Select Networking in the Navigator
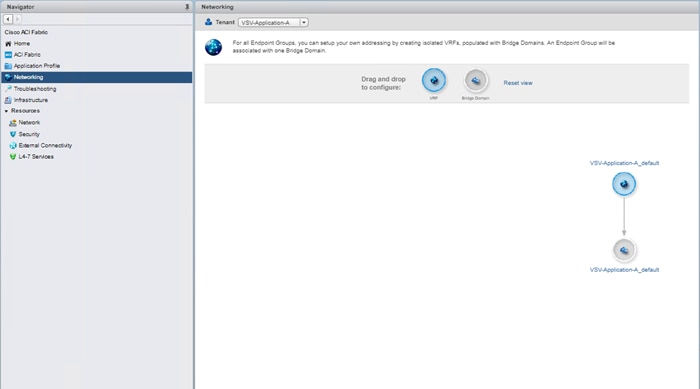 (x=96, y=77)
